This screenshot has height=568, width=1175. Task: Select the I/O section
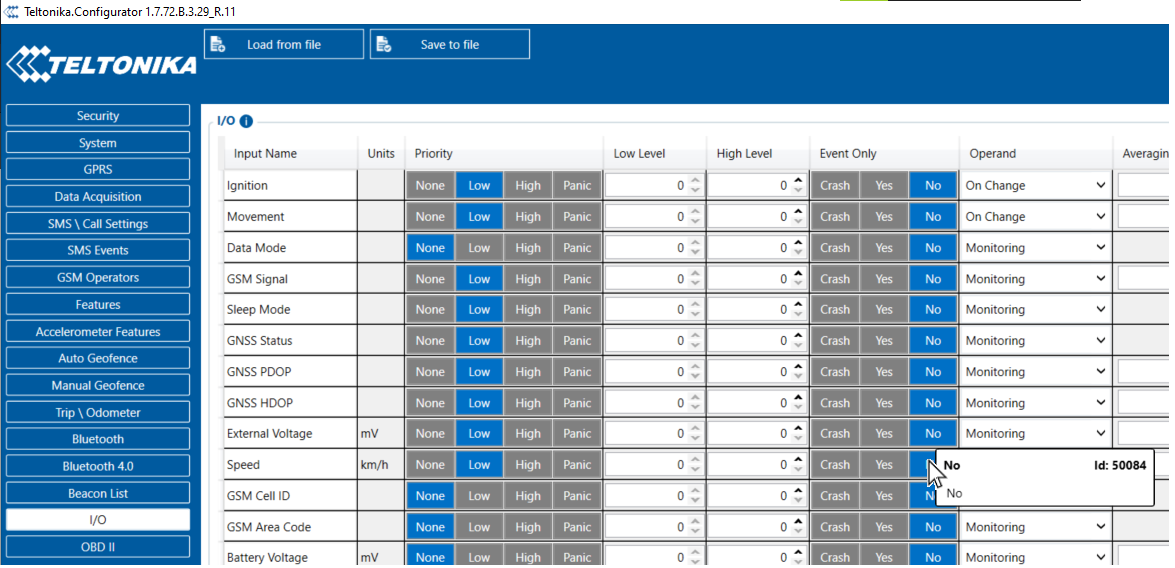pos(98,520)
